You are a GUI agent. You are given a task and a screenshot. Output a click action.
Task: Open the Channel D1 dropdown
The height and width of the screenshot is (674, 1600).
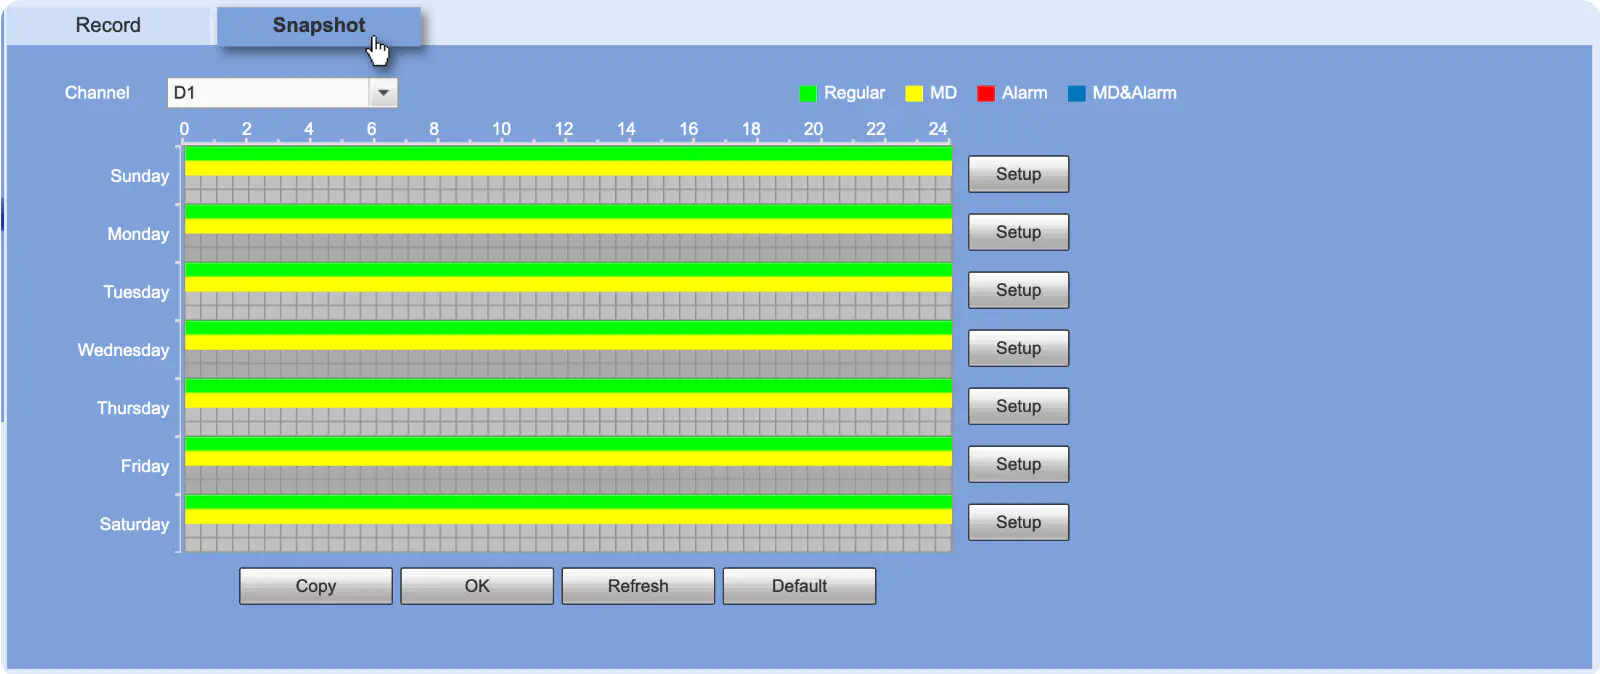pos(282,93)
